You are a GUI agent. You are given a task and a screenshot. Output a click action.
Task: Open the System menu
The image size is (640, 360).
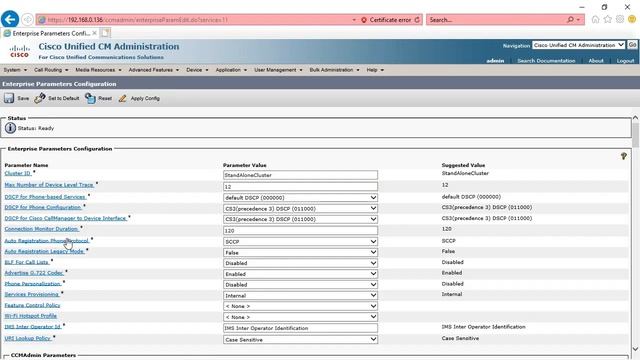tap(15, 70)
